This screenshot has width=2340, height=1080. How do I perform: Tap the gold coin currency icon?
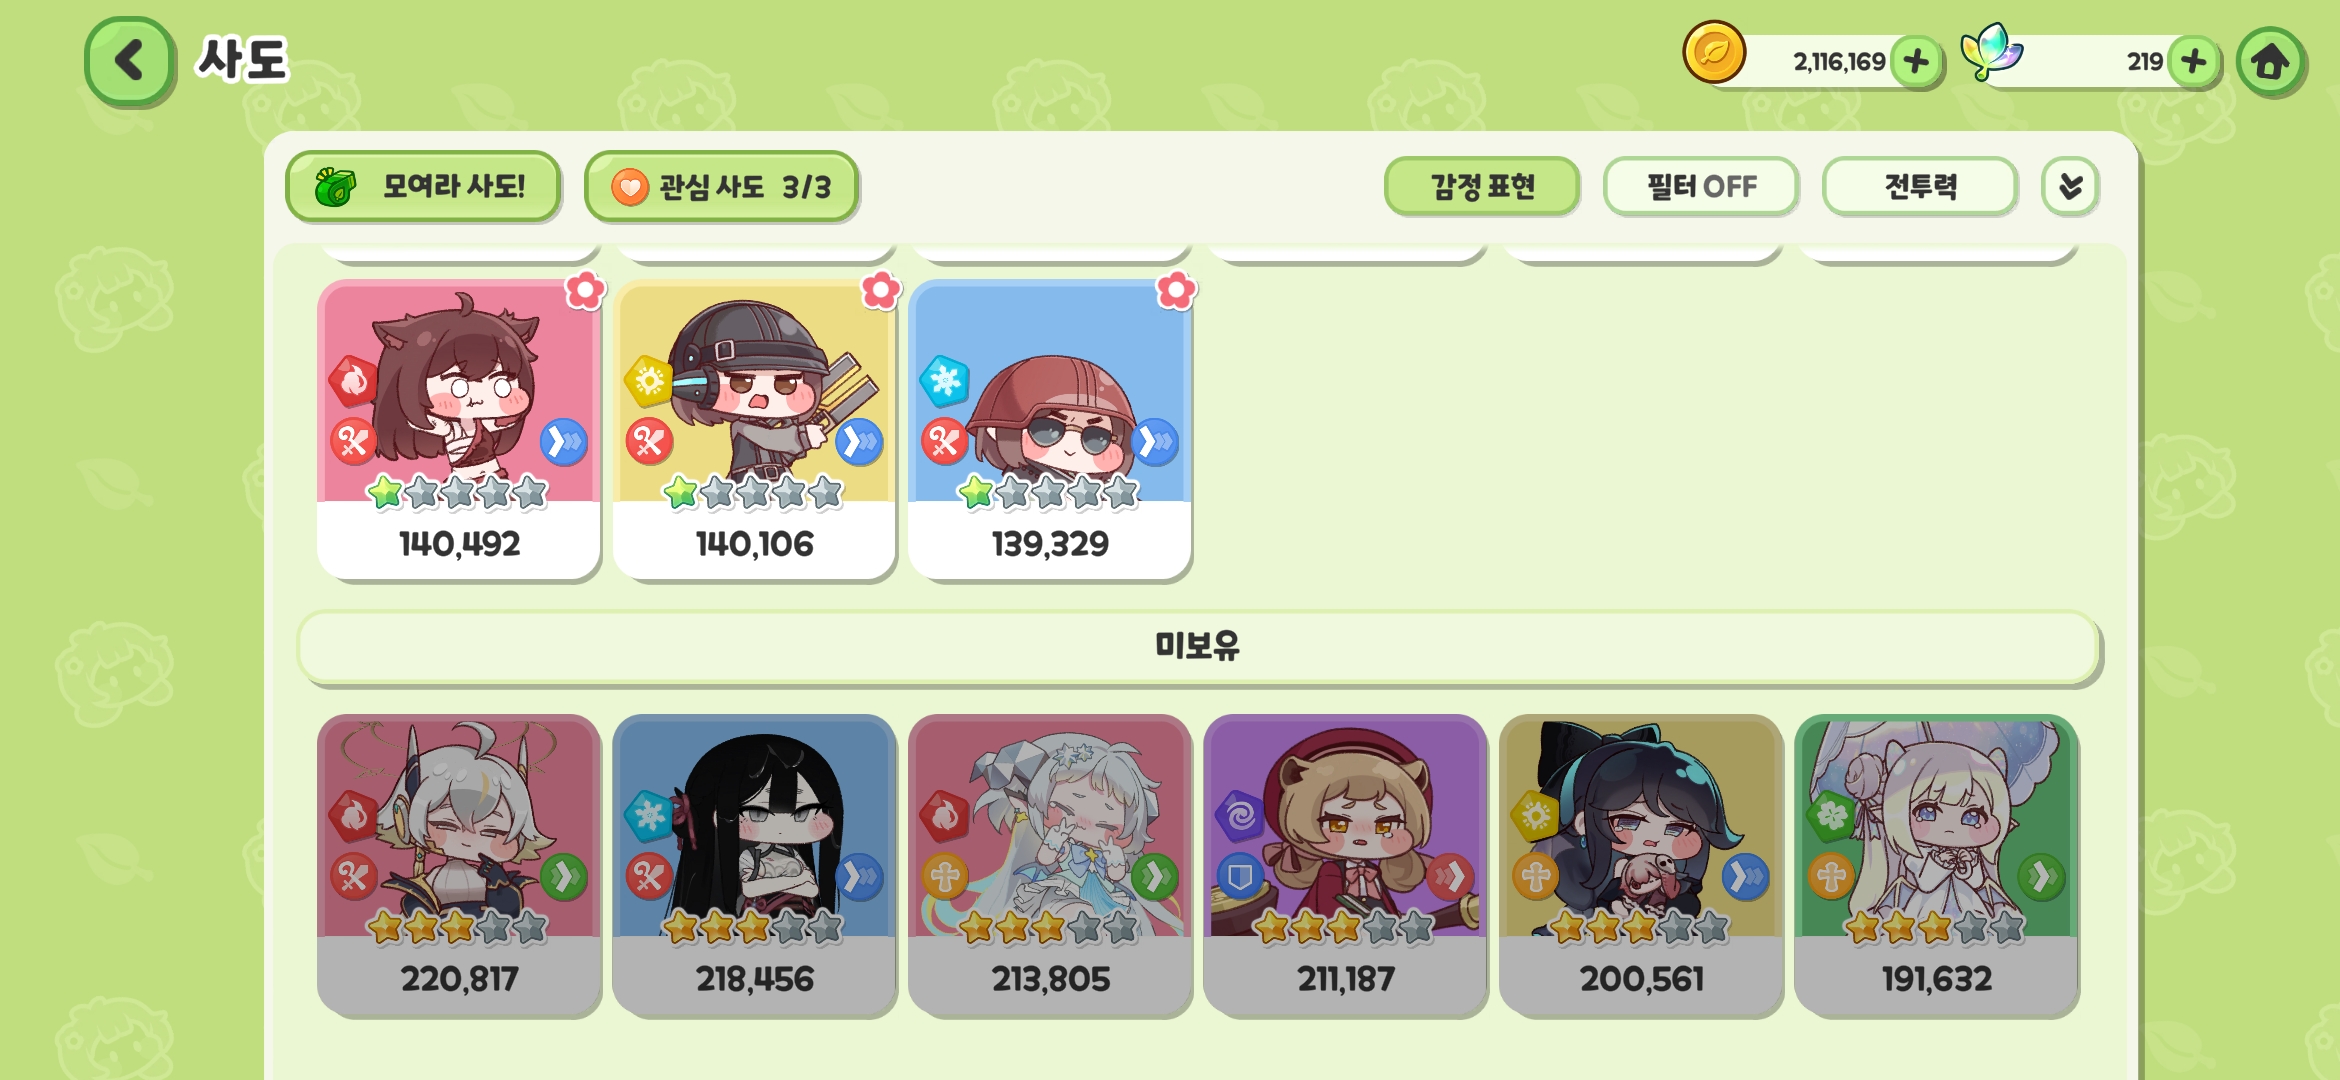(x=1714, y=53)
